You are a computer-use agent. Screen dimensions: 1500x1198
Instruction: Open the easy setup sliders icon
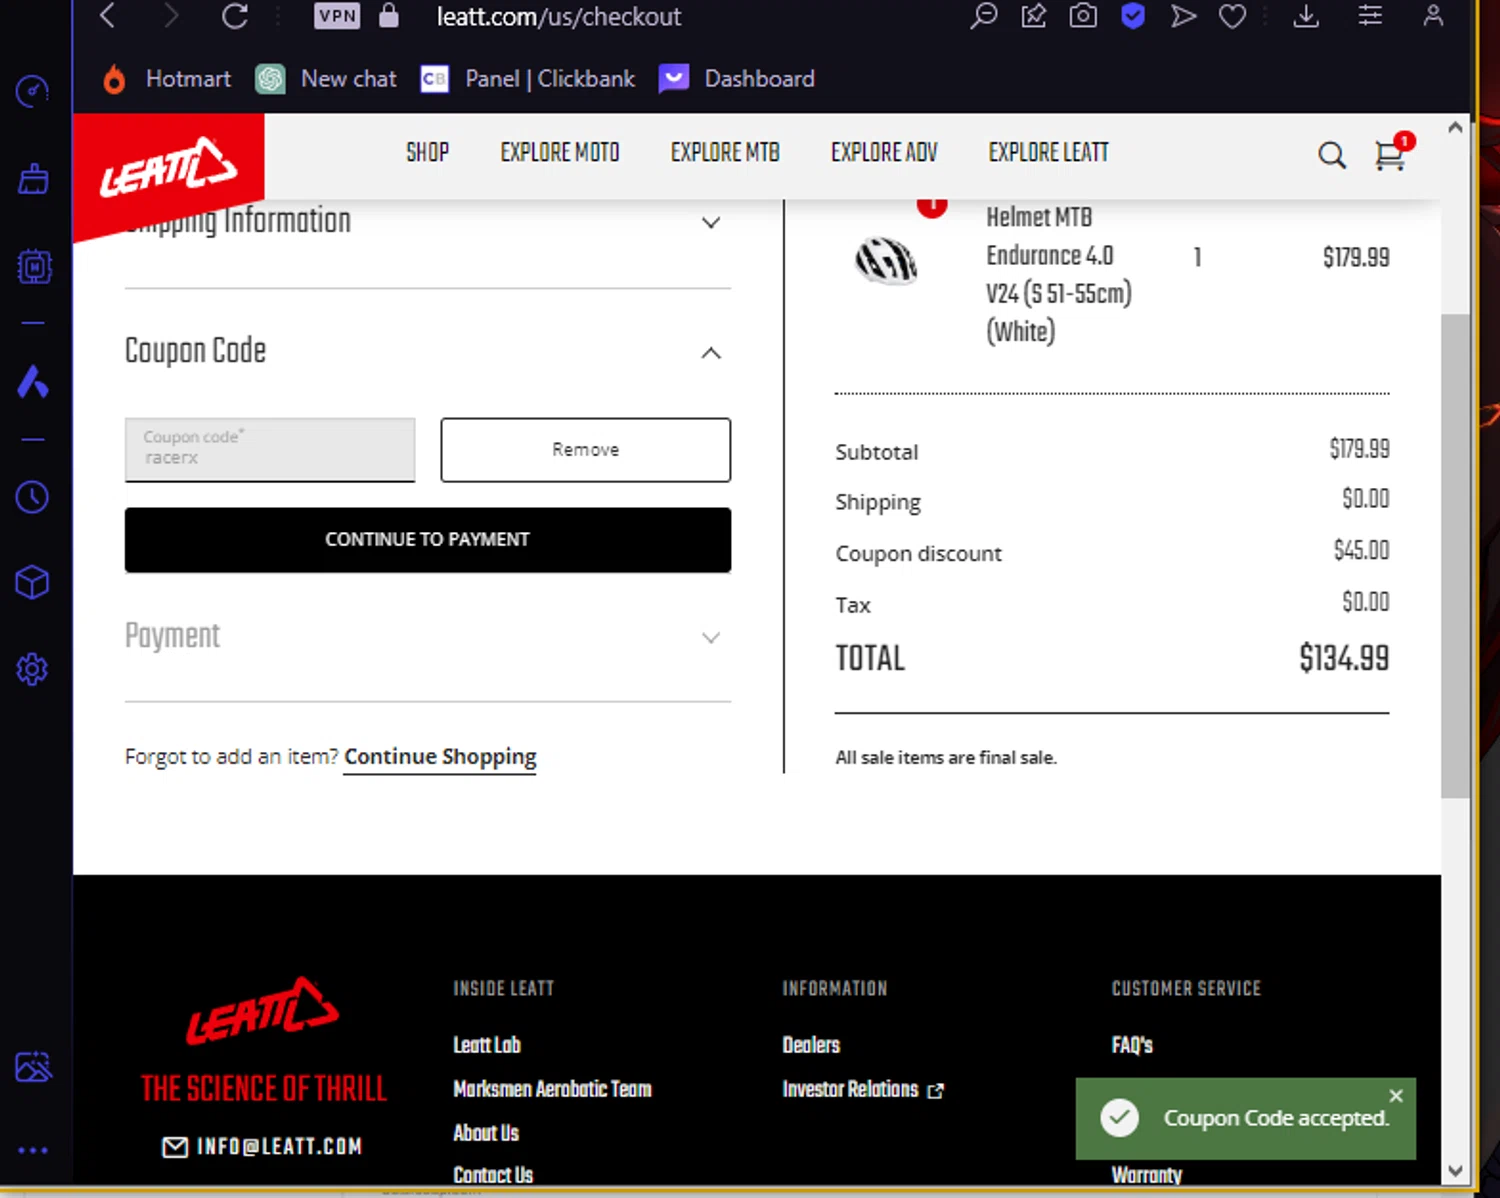coord(1370,16)
